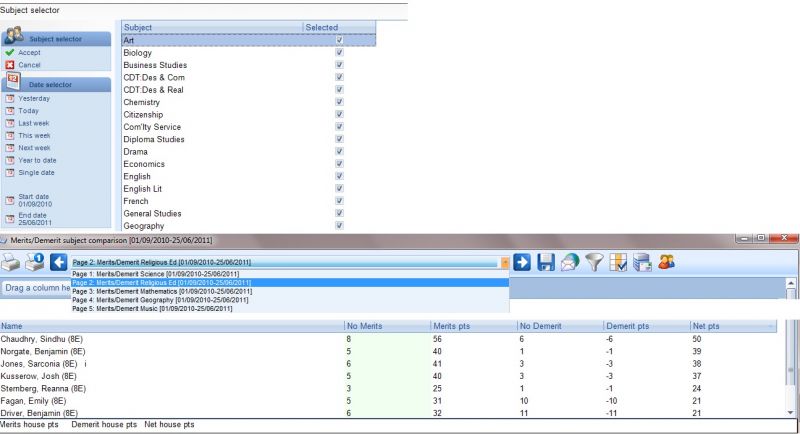Click calendar icon beside Single date
This screenshot has width=800, height=434.
point(10,172)
